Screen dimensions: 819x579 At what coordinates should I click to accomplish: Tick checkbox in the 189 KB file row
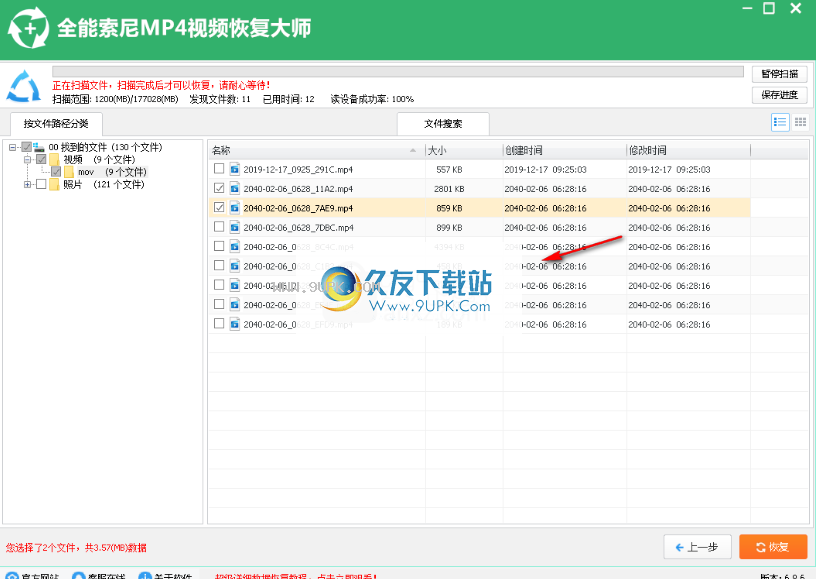(219, 323)
